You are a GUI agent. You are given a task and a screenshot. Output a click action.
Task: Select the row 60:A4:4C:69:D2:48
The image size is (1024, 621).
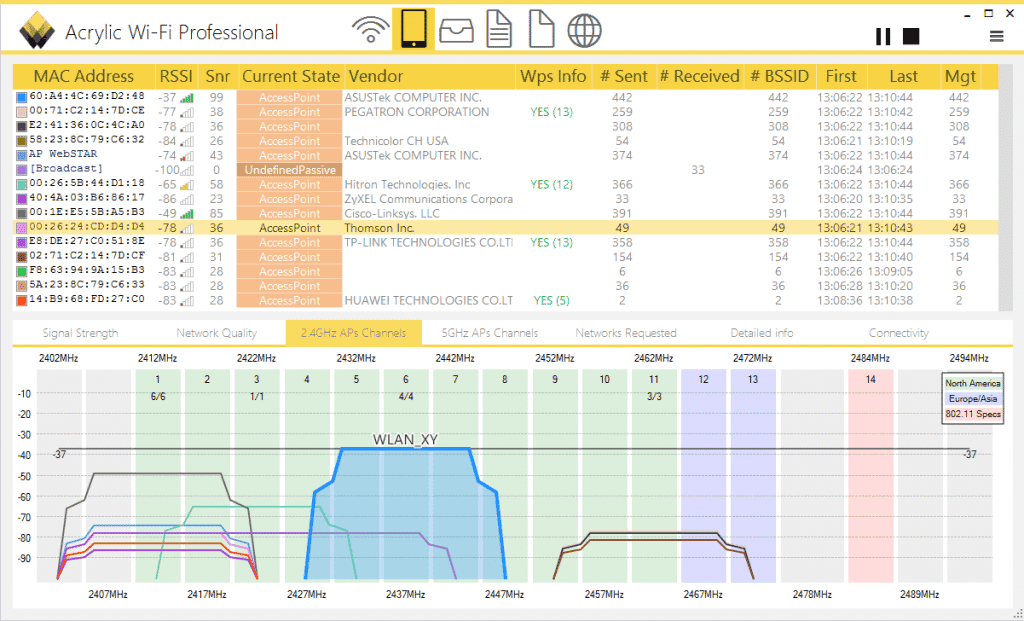tap(505, 97)
